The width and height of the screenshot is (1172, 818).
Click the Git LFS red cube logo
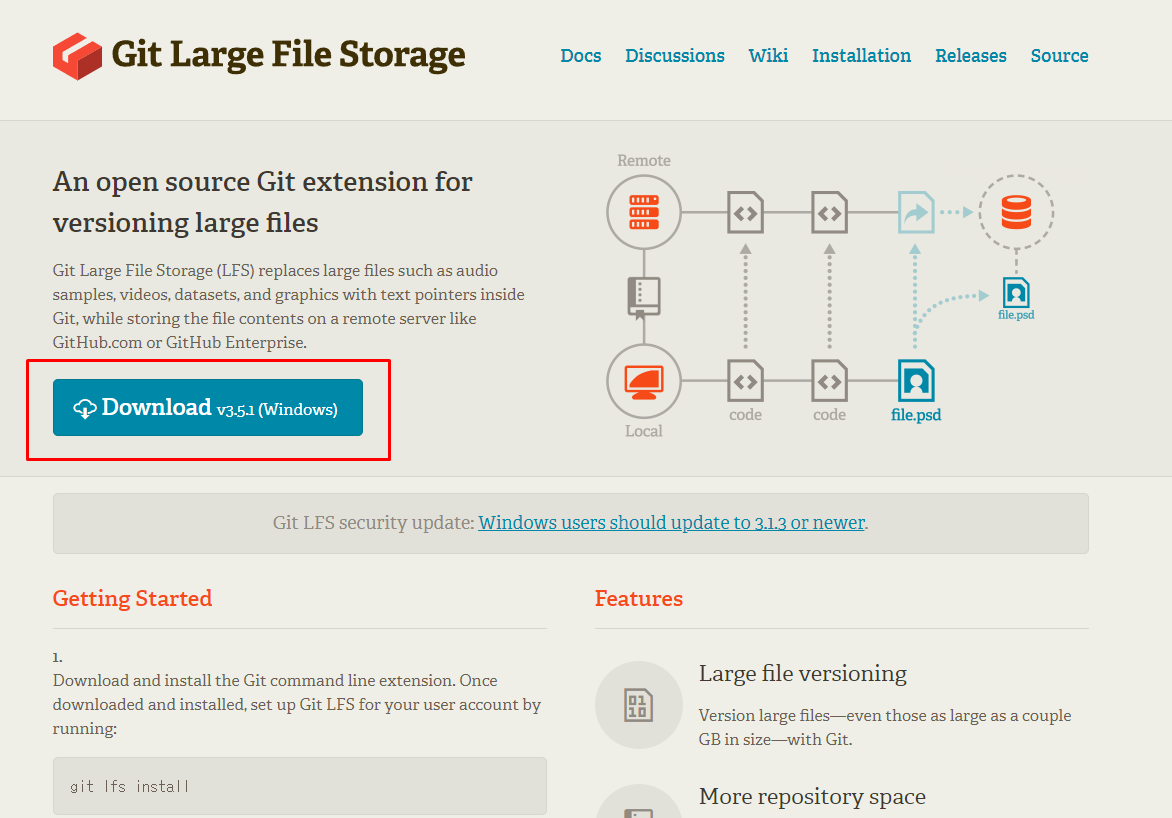point(77,56)
